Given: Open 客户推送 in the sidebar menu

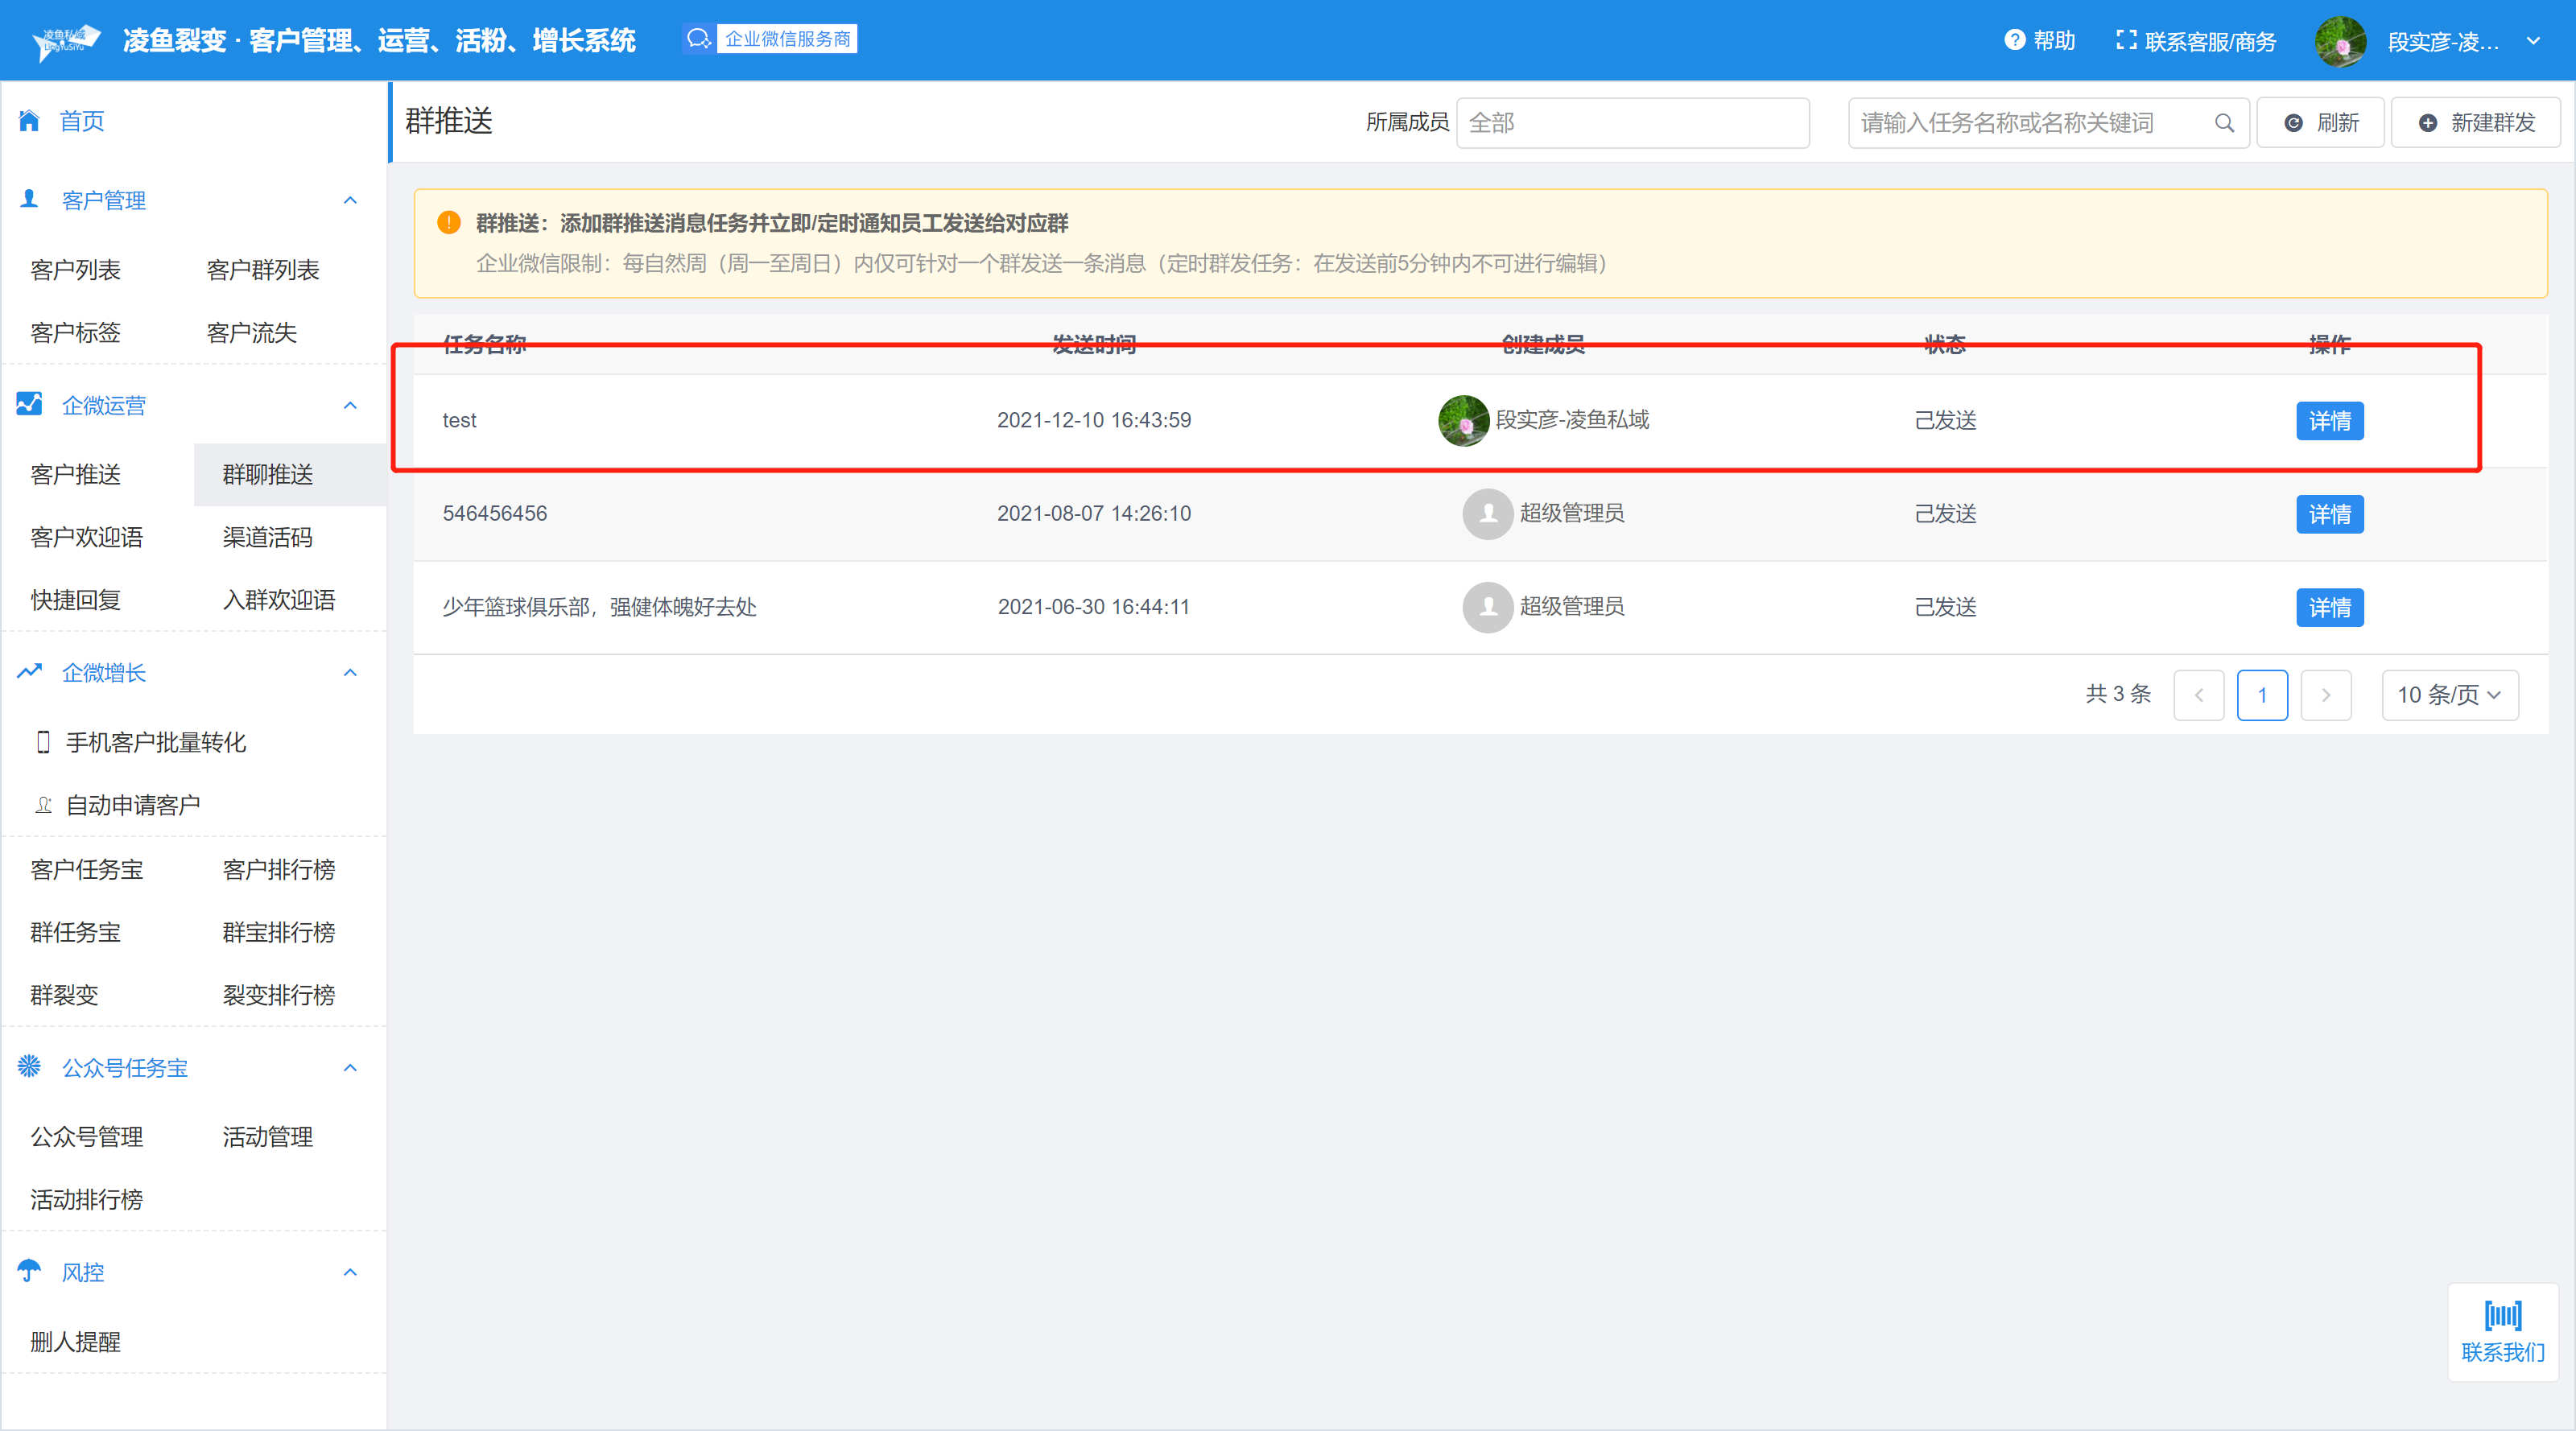Looking at the screenshot, I should coord(75,474).
